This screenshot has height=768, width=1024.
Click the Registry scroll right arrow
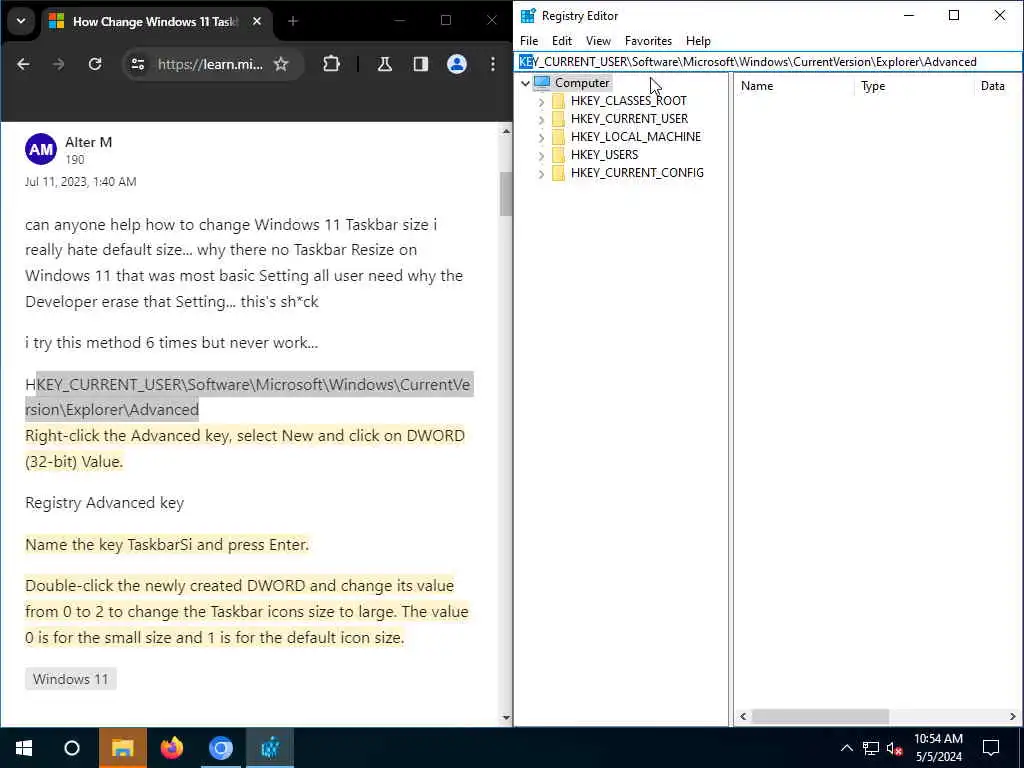[1013, 716]
